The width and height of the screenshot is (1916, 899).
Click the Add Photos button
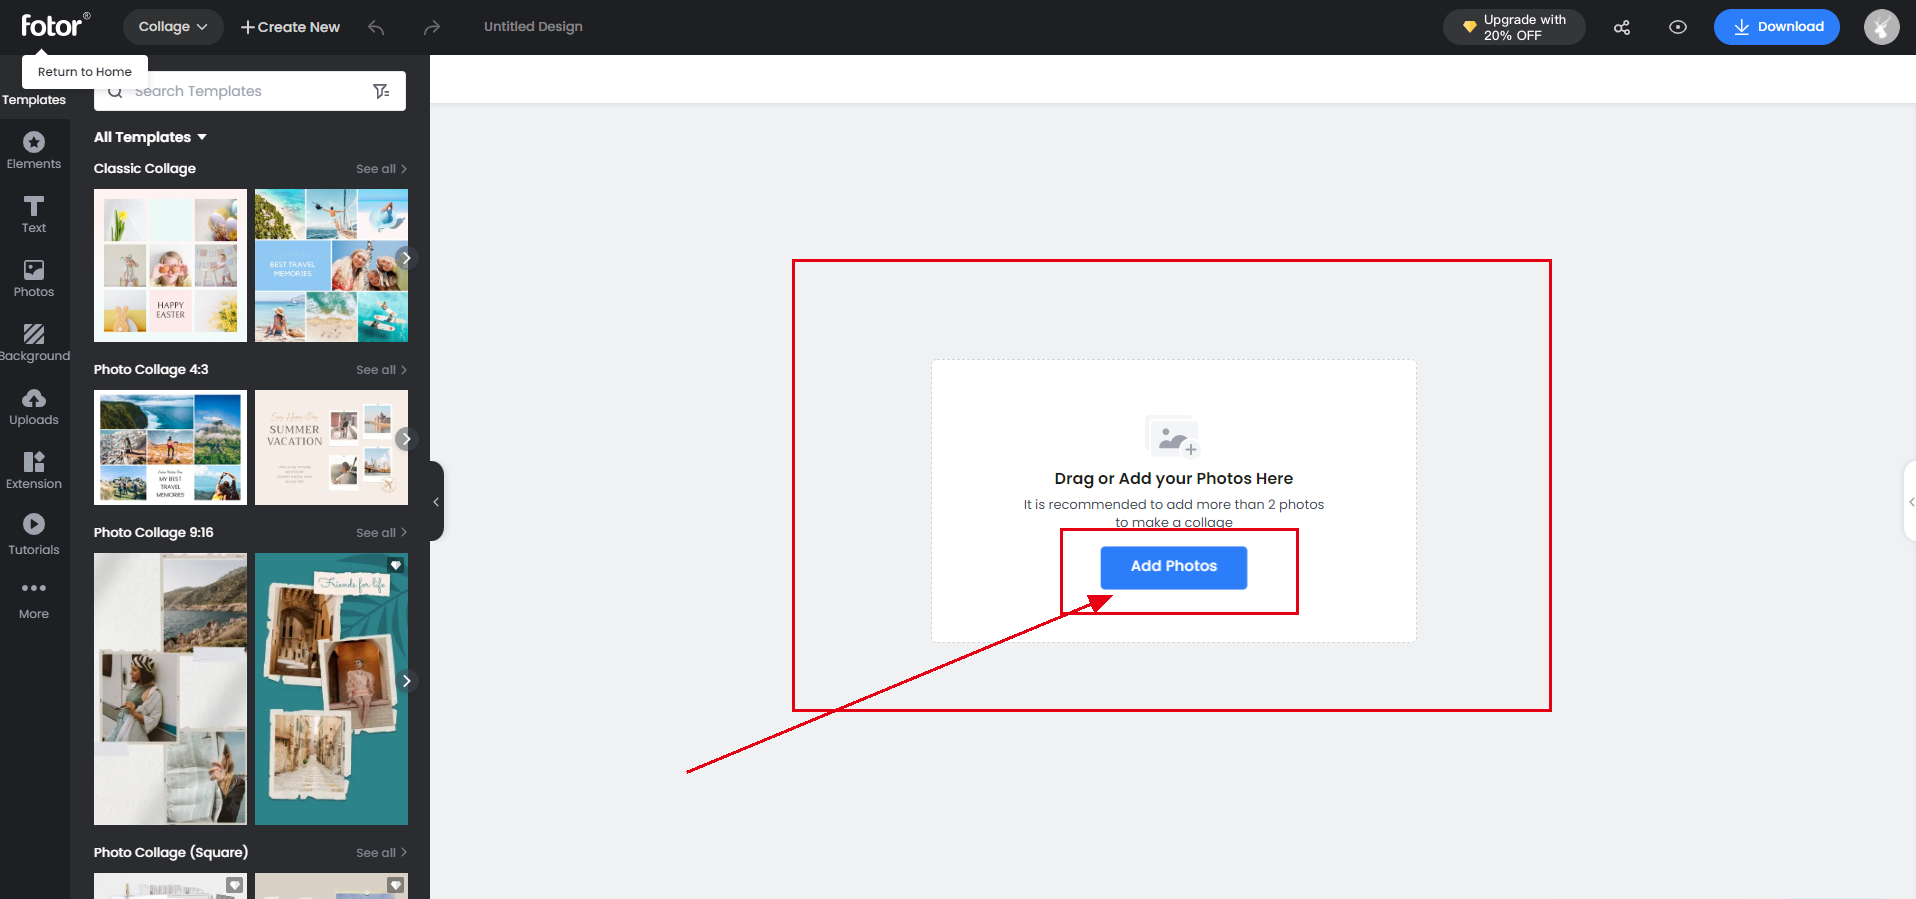pyautogui.click(x=1174, y=567)
